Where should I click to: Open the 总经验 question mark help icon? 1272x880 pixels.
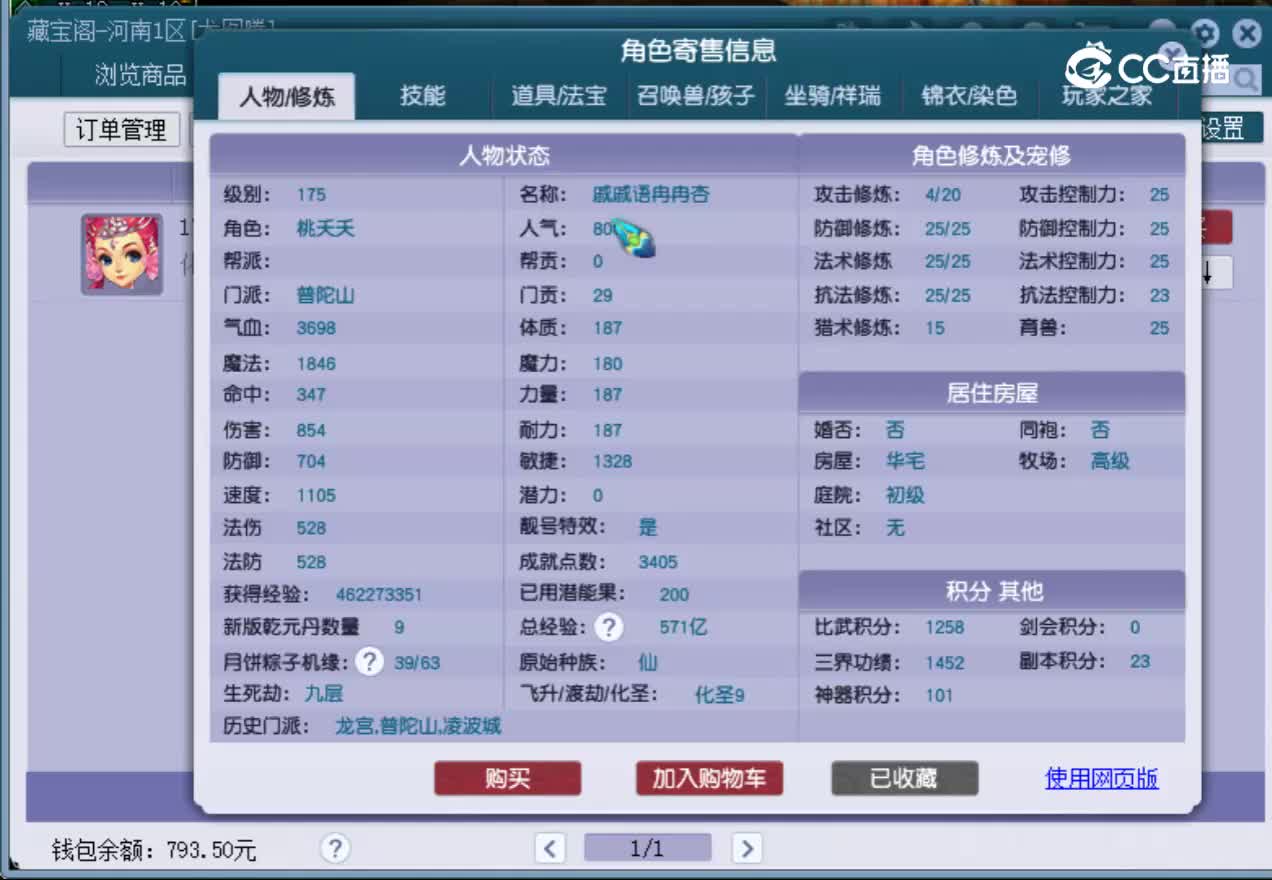[x=609, y=628]
